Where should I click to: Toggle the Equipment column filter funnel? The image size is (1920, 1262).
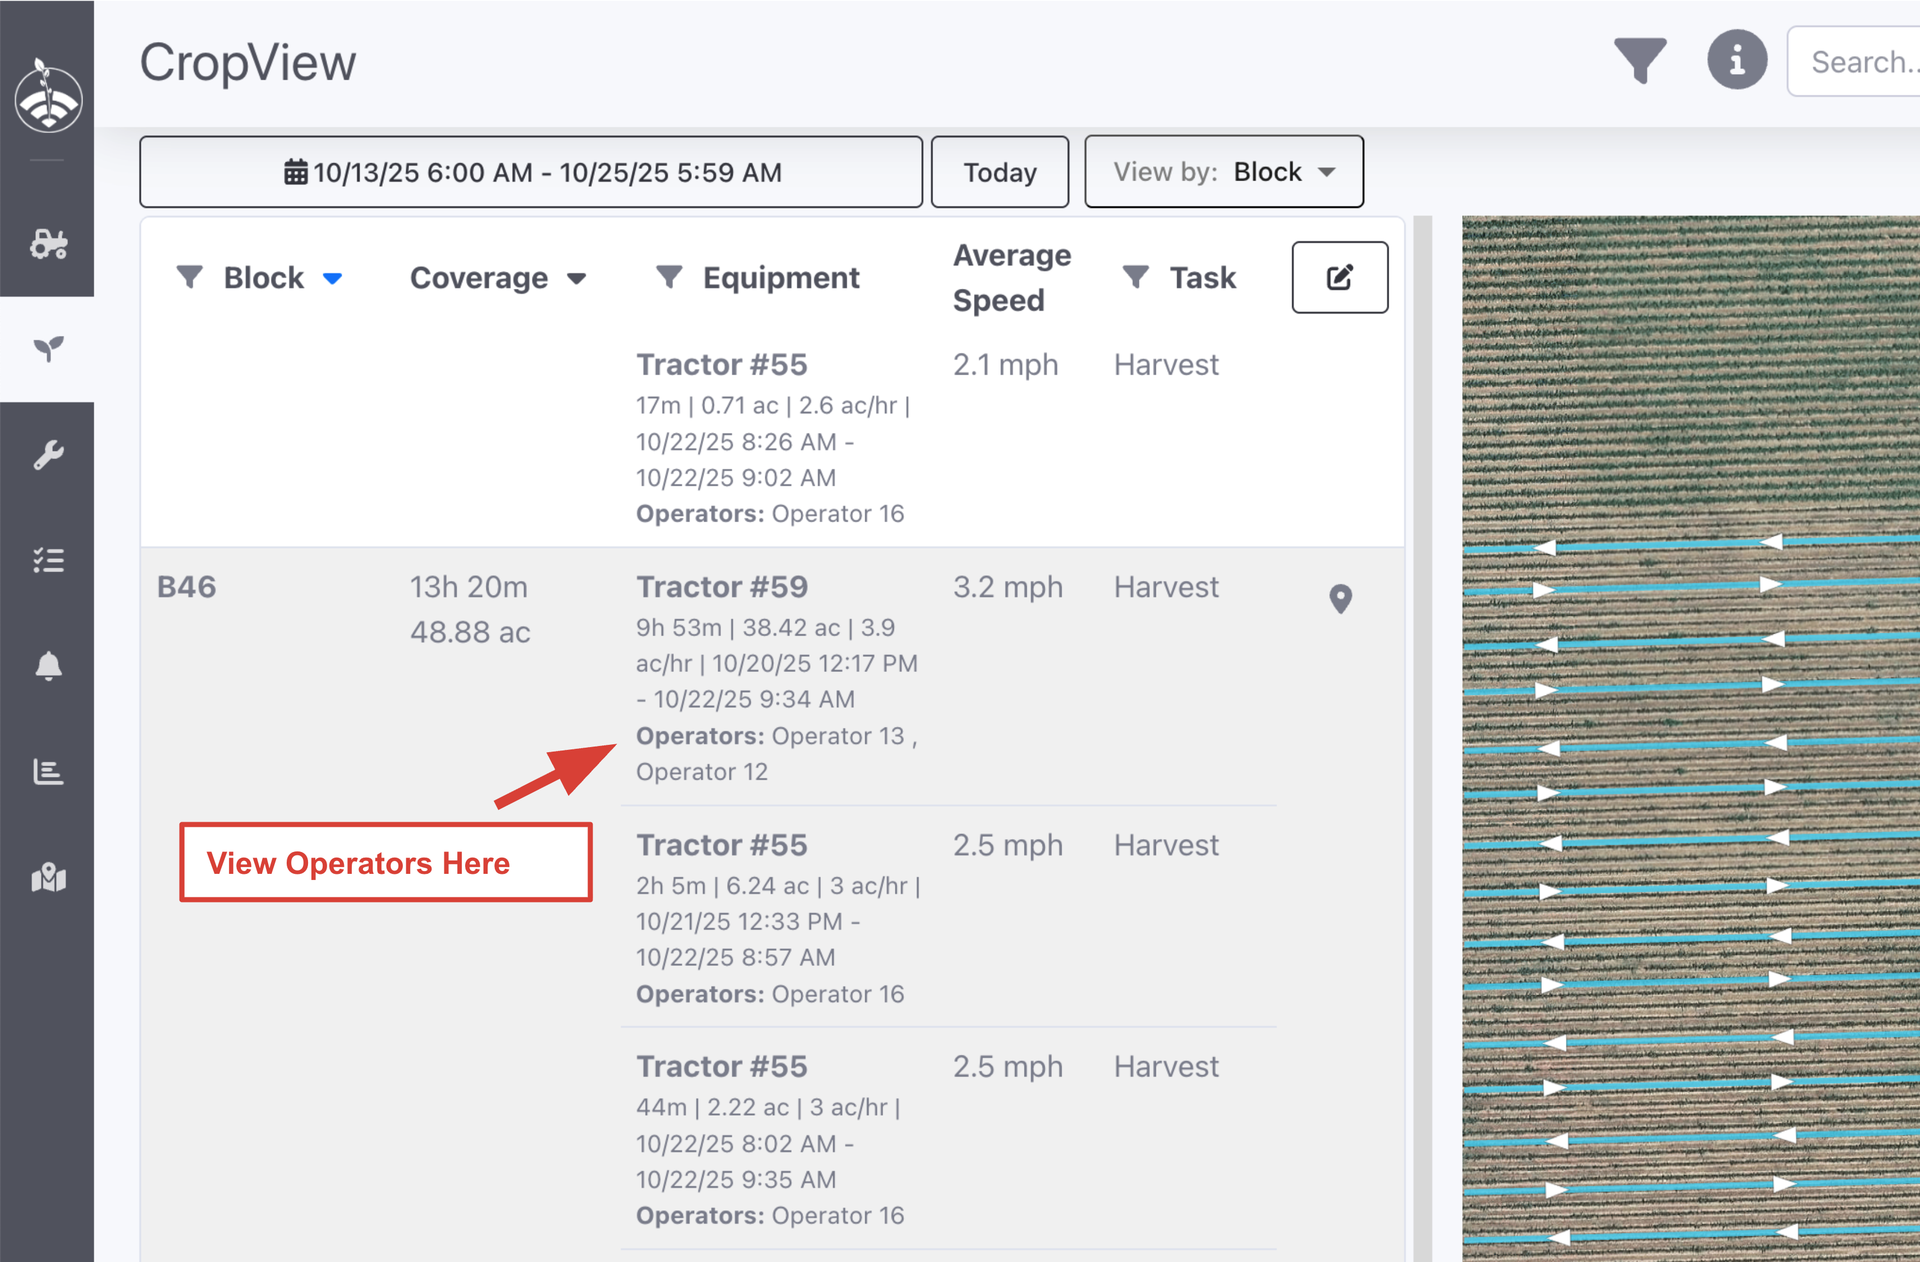[668, 277]
